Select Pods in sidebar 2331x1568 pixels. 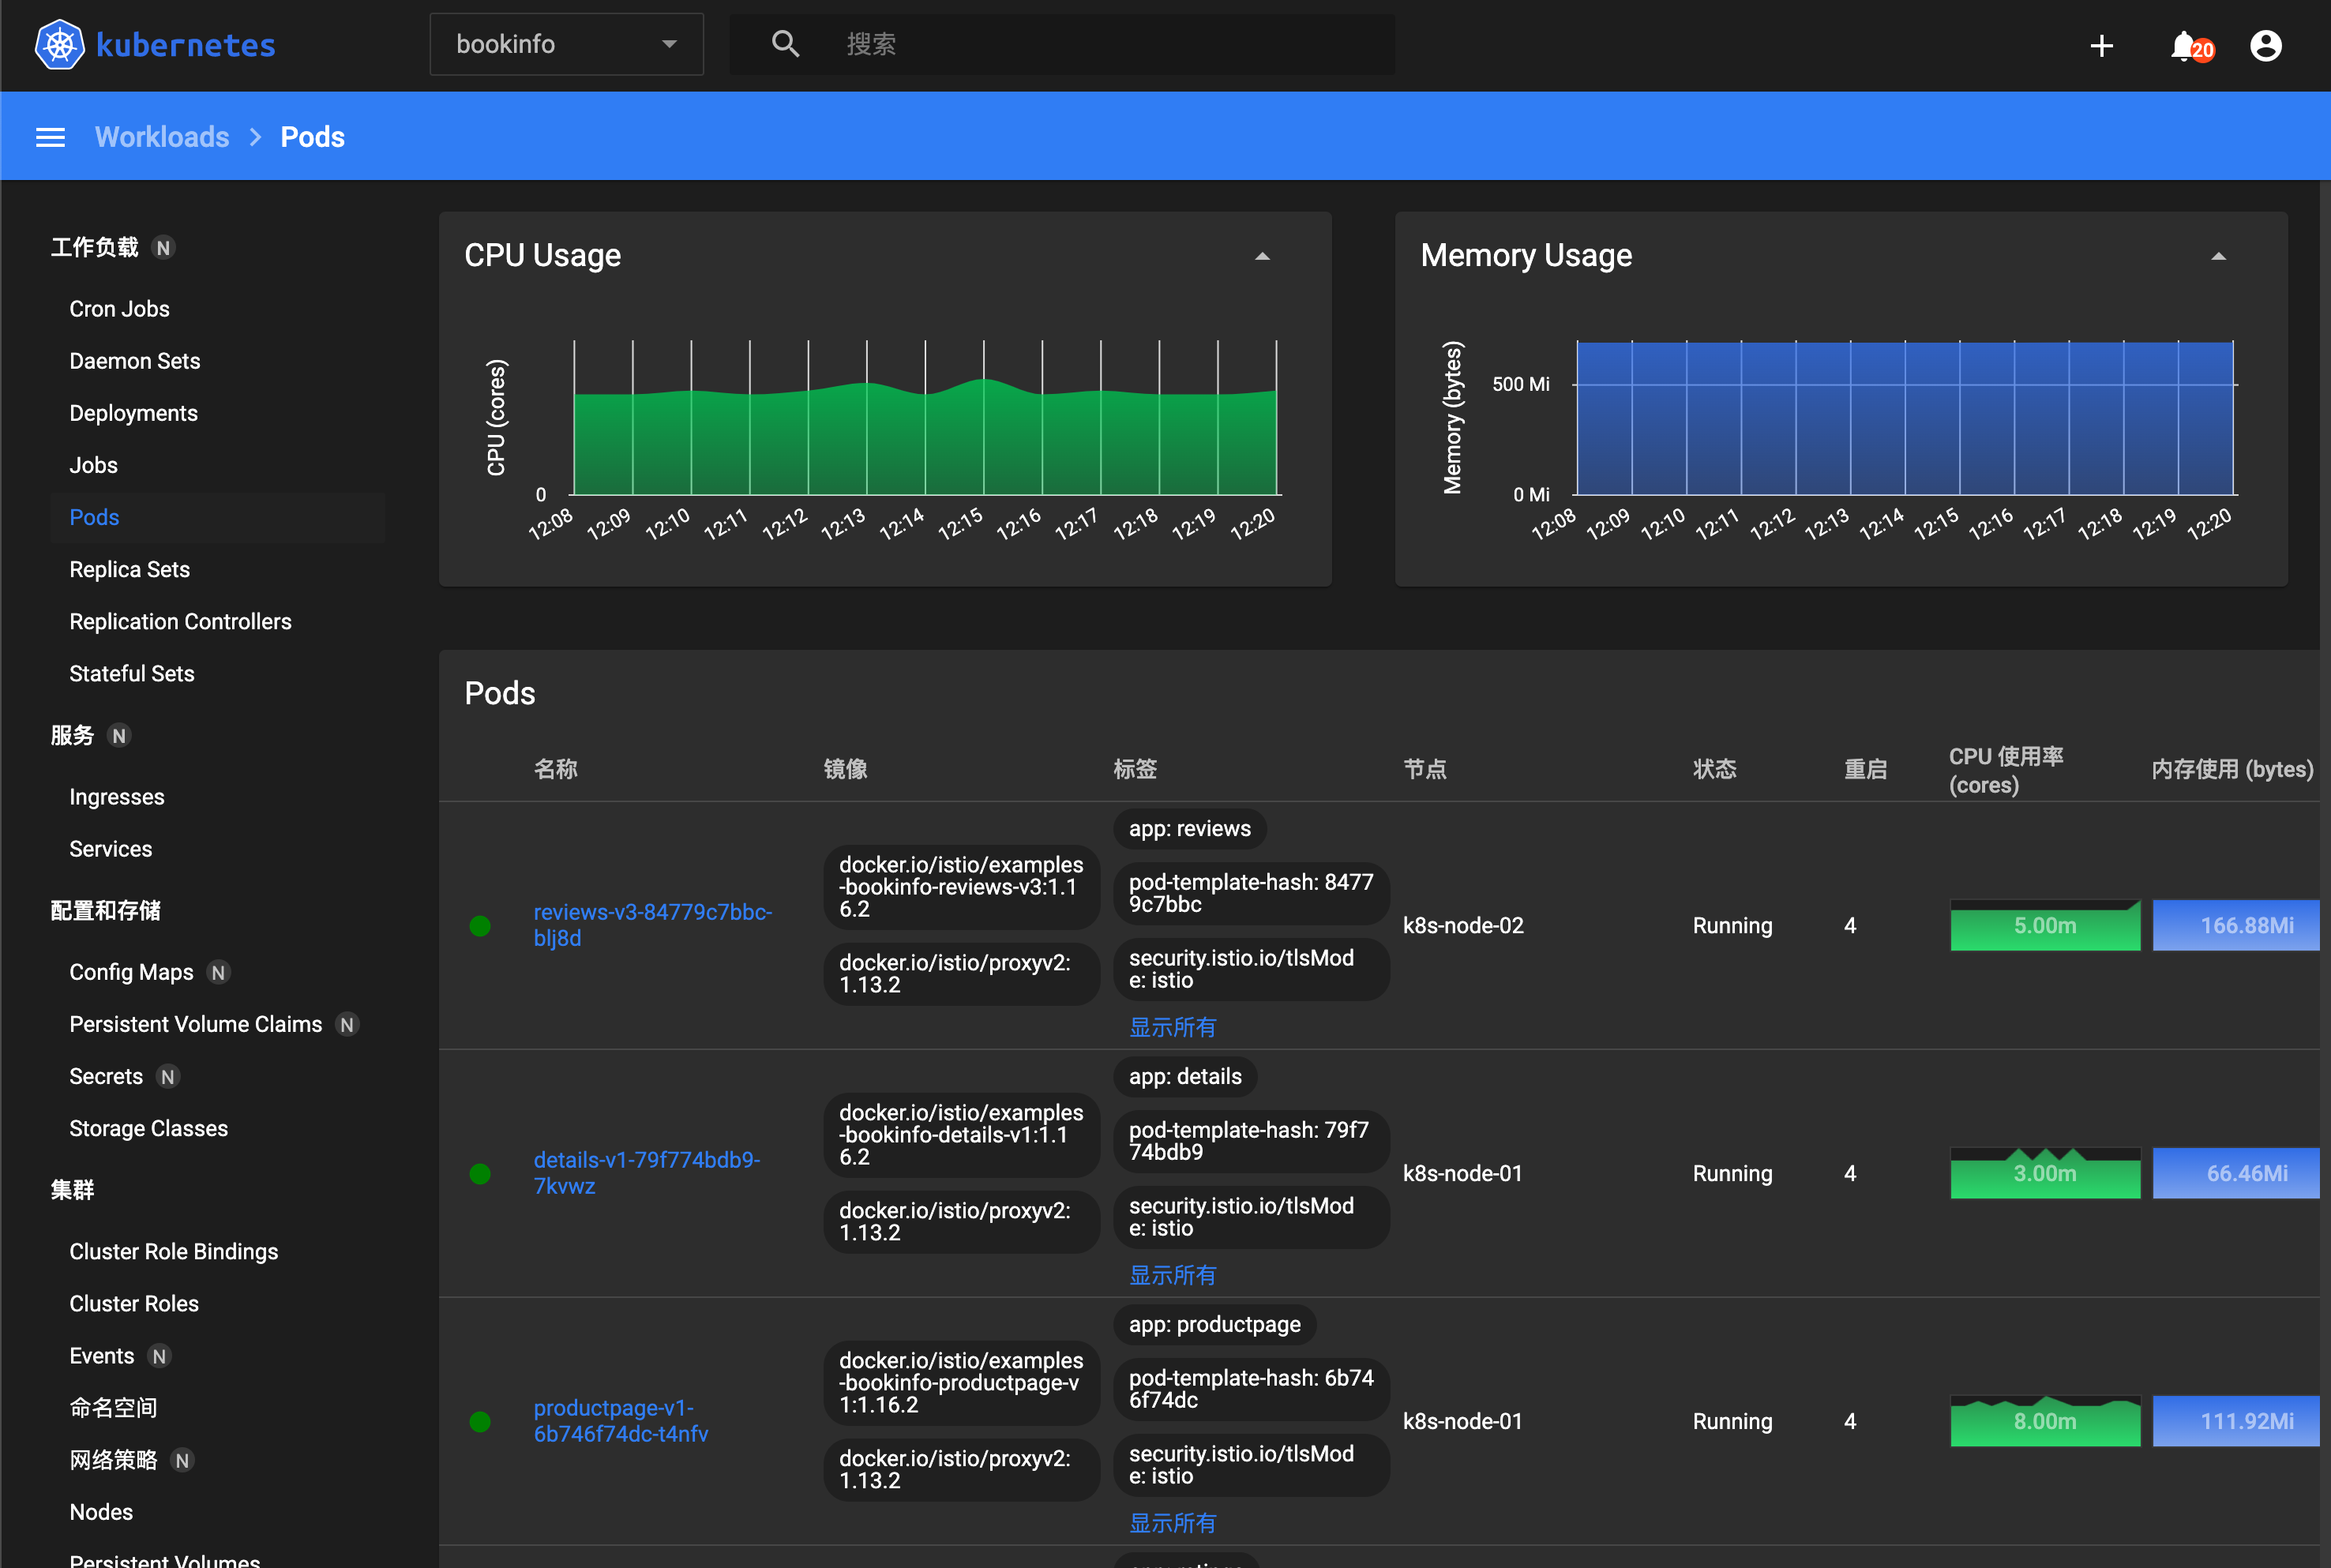tap(94, 517)
